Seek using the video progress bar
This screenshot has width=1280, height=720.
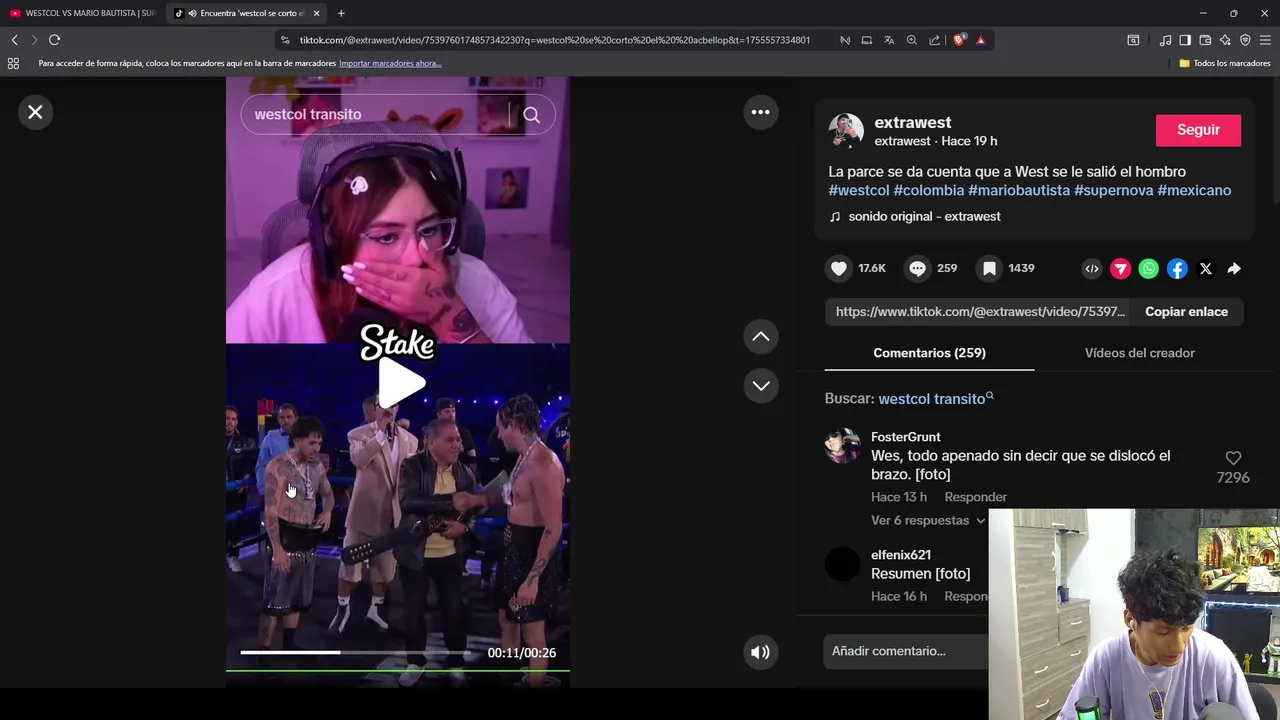coord(355,652)
